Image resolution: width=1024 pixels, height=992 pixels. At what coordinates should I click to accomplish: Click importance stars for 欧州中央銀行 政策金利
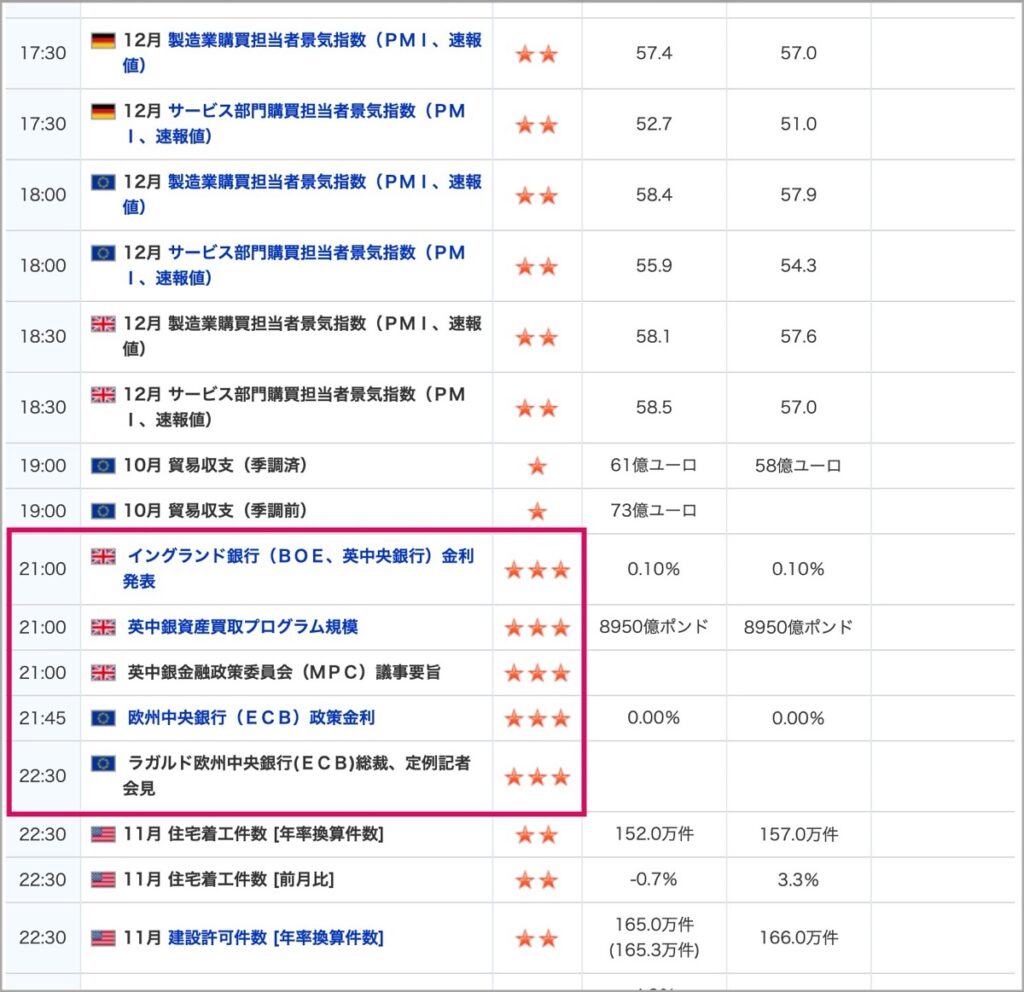[537, 718]
